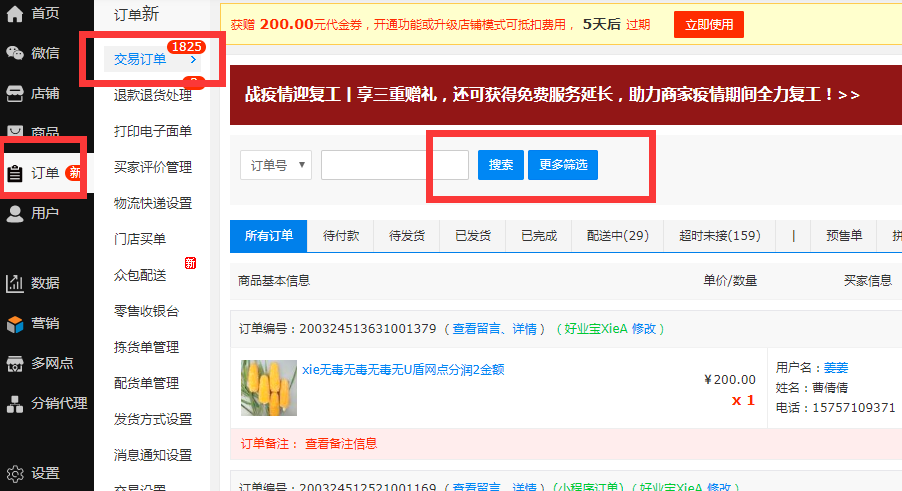Viewport: 902px width, 491px height.
Task: Click the red 立即使用 button
Action: point(709,25)
